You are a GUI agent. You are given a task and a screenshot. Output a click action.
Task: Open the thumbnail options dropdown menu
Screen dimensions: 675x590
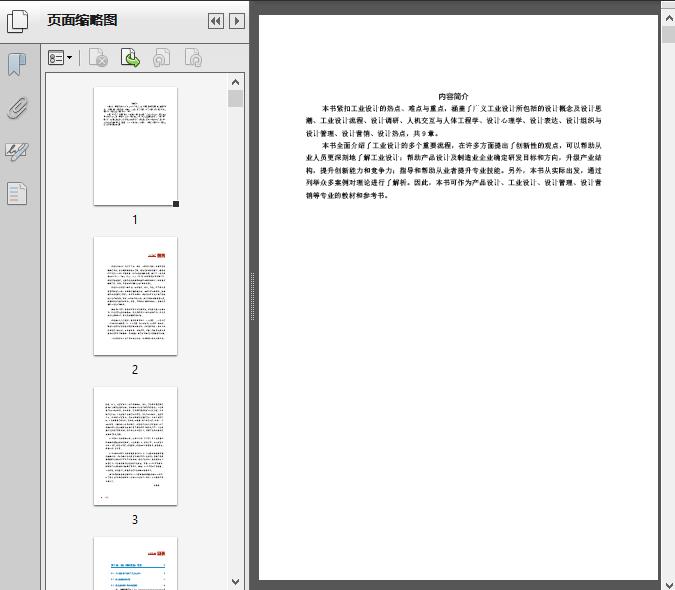60,59
